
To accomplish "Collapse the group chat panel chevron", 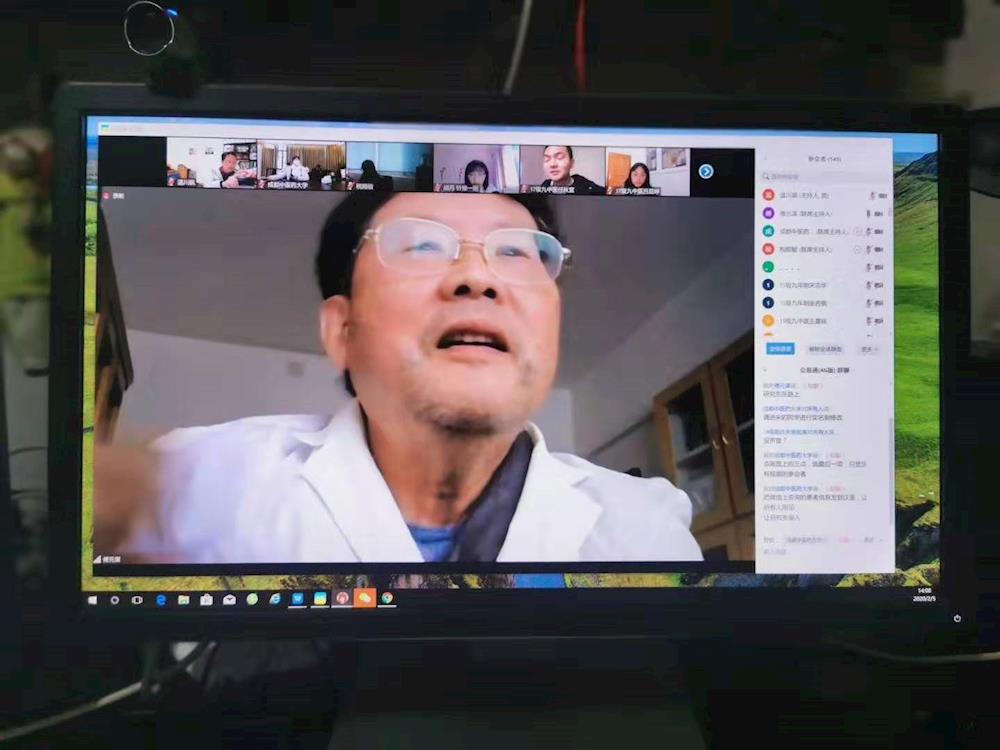I will (766, 369).
